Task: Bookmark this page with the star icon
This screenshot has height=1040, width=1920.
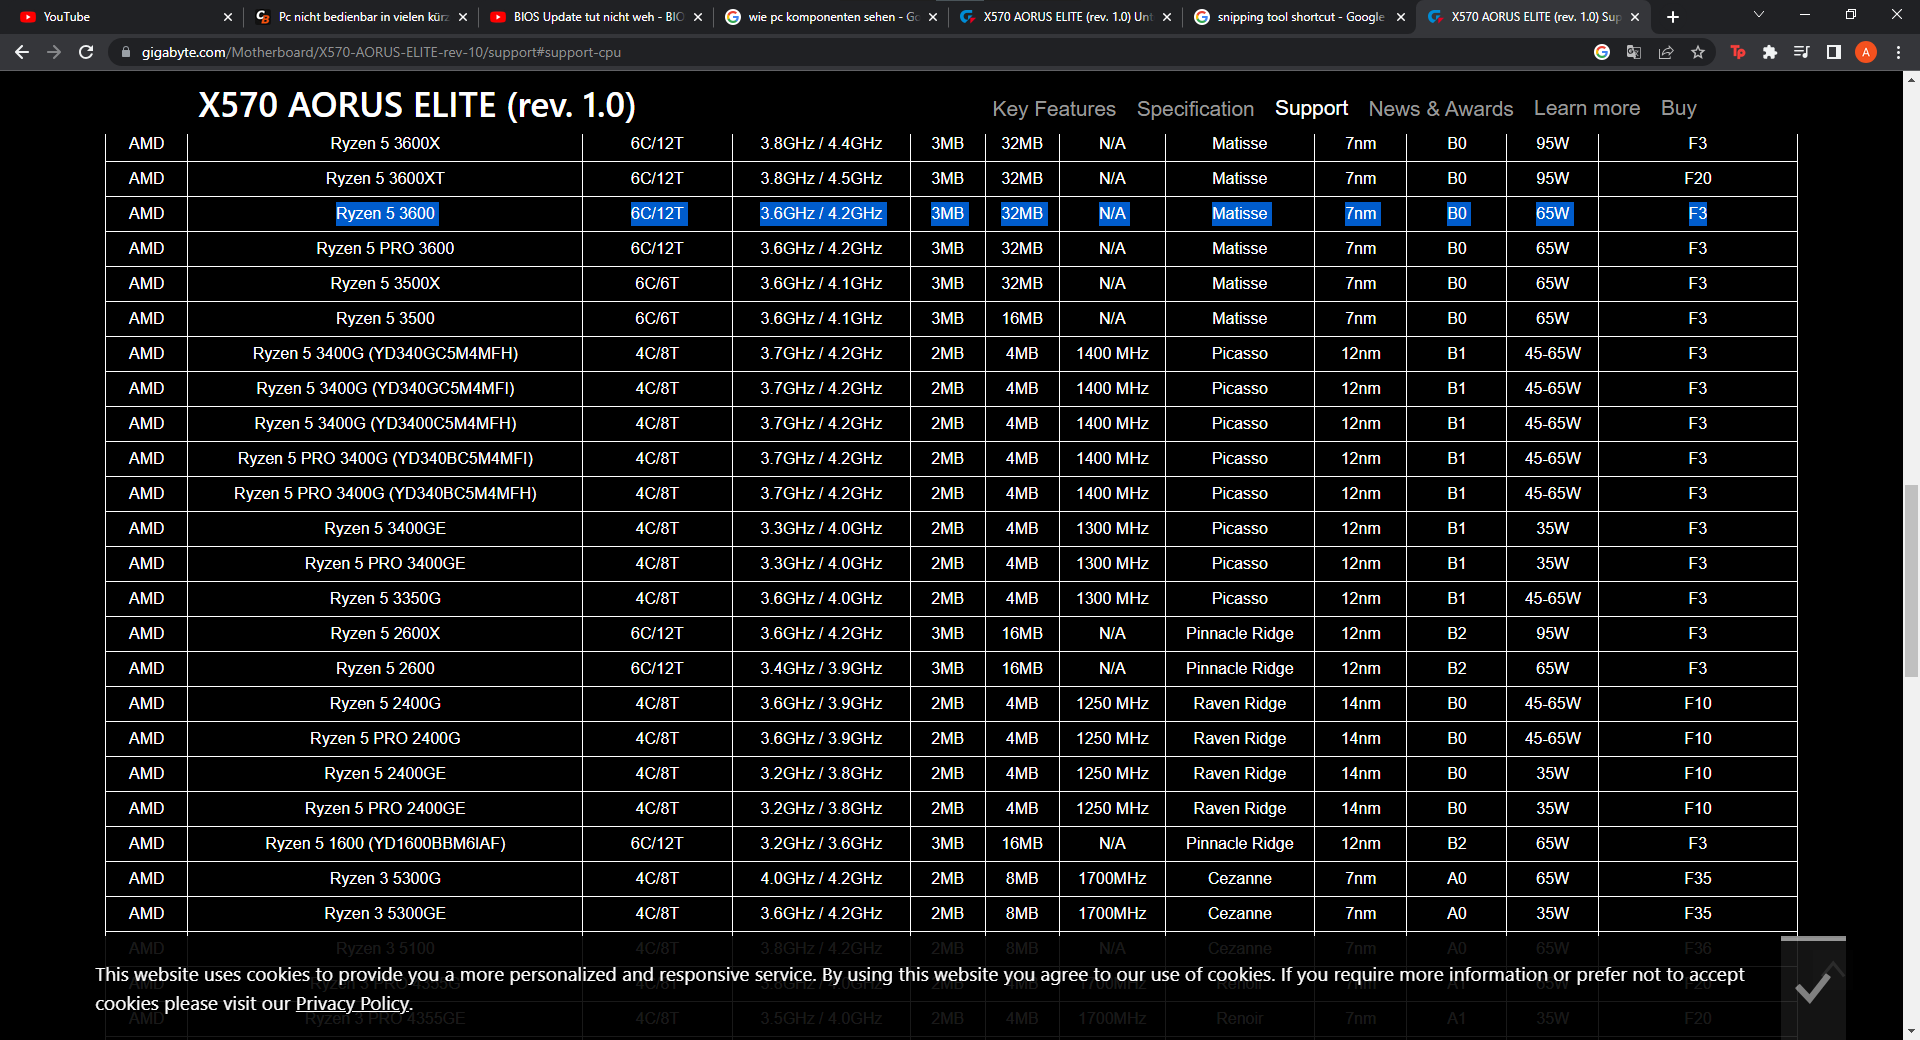Action: 1698,52
